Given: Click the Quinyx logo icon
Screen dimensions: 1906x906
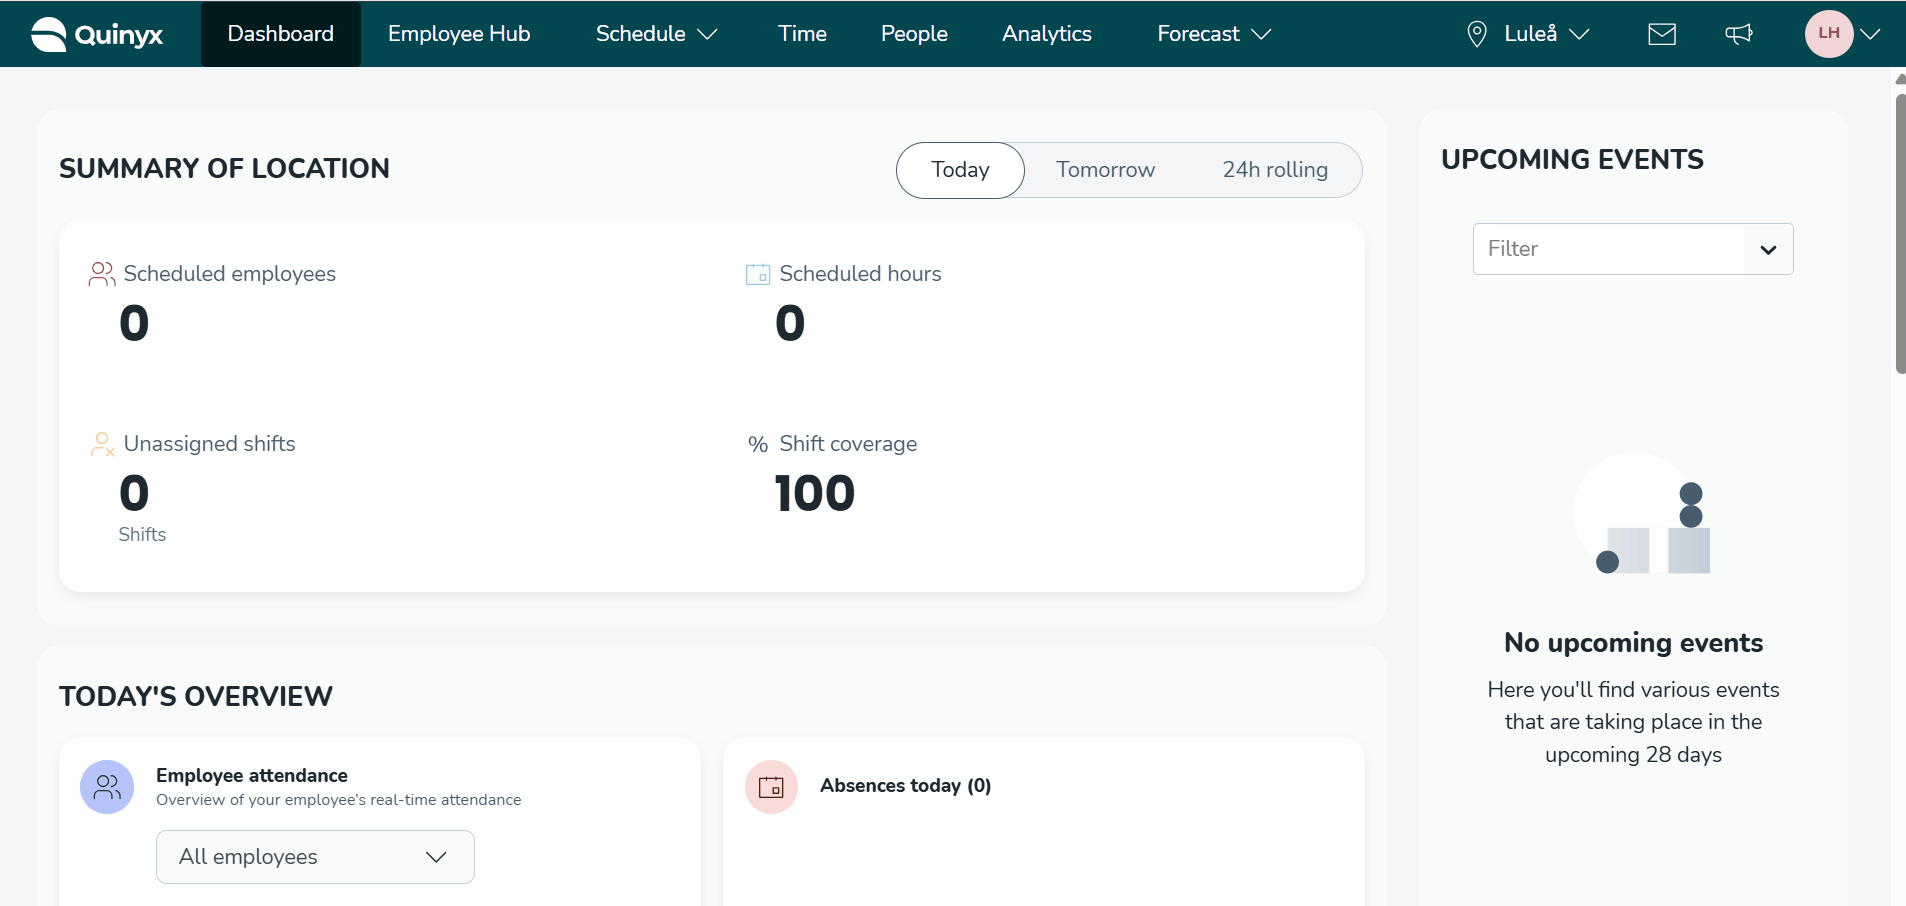Looking at the screenshot, I should (48, 34).
